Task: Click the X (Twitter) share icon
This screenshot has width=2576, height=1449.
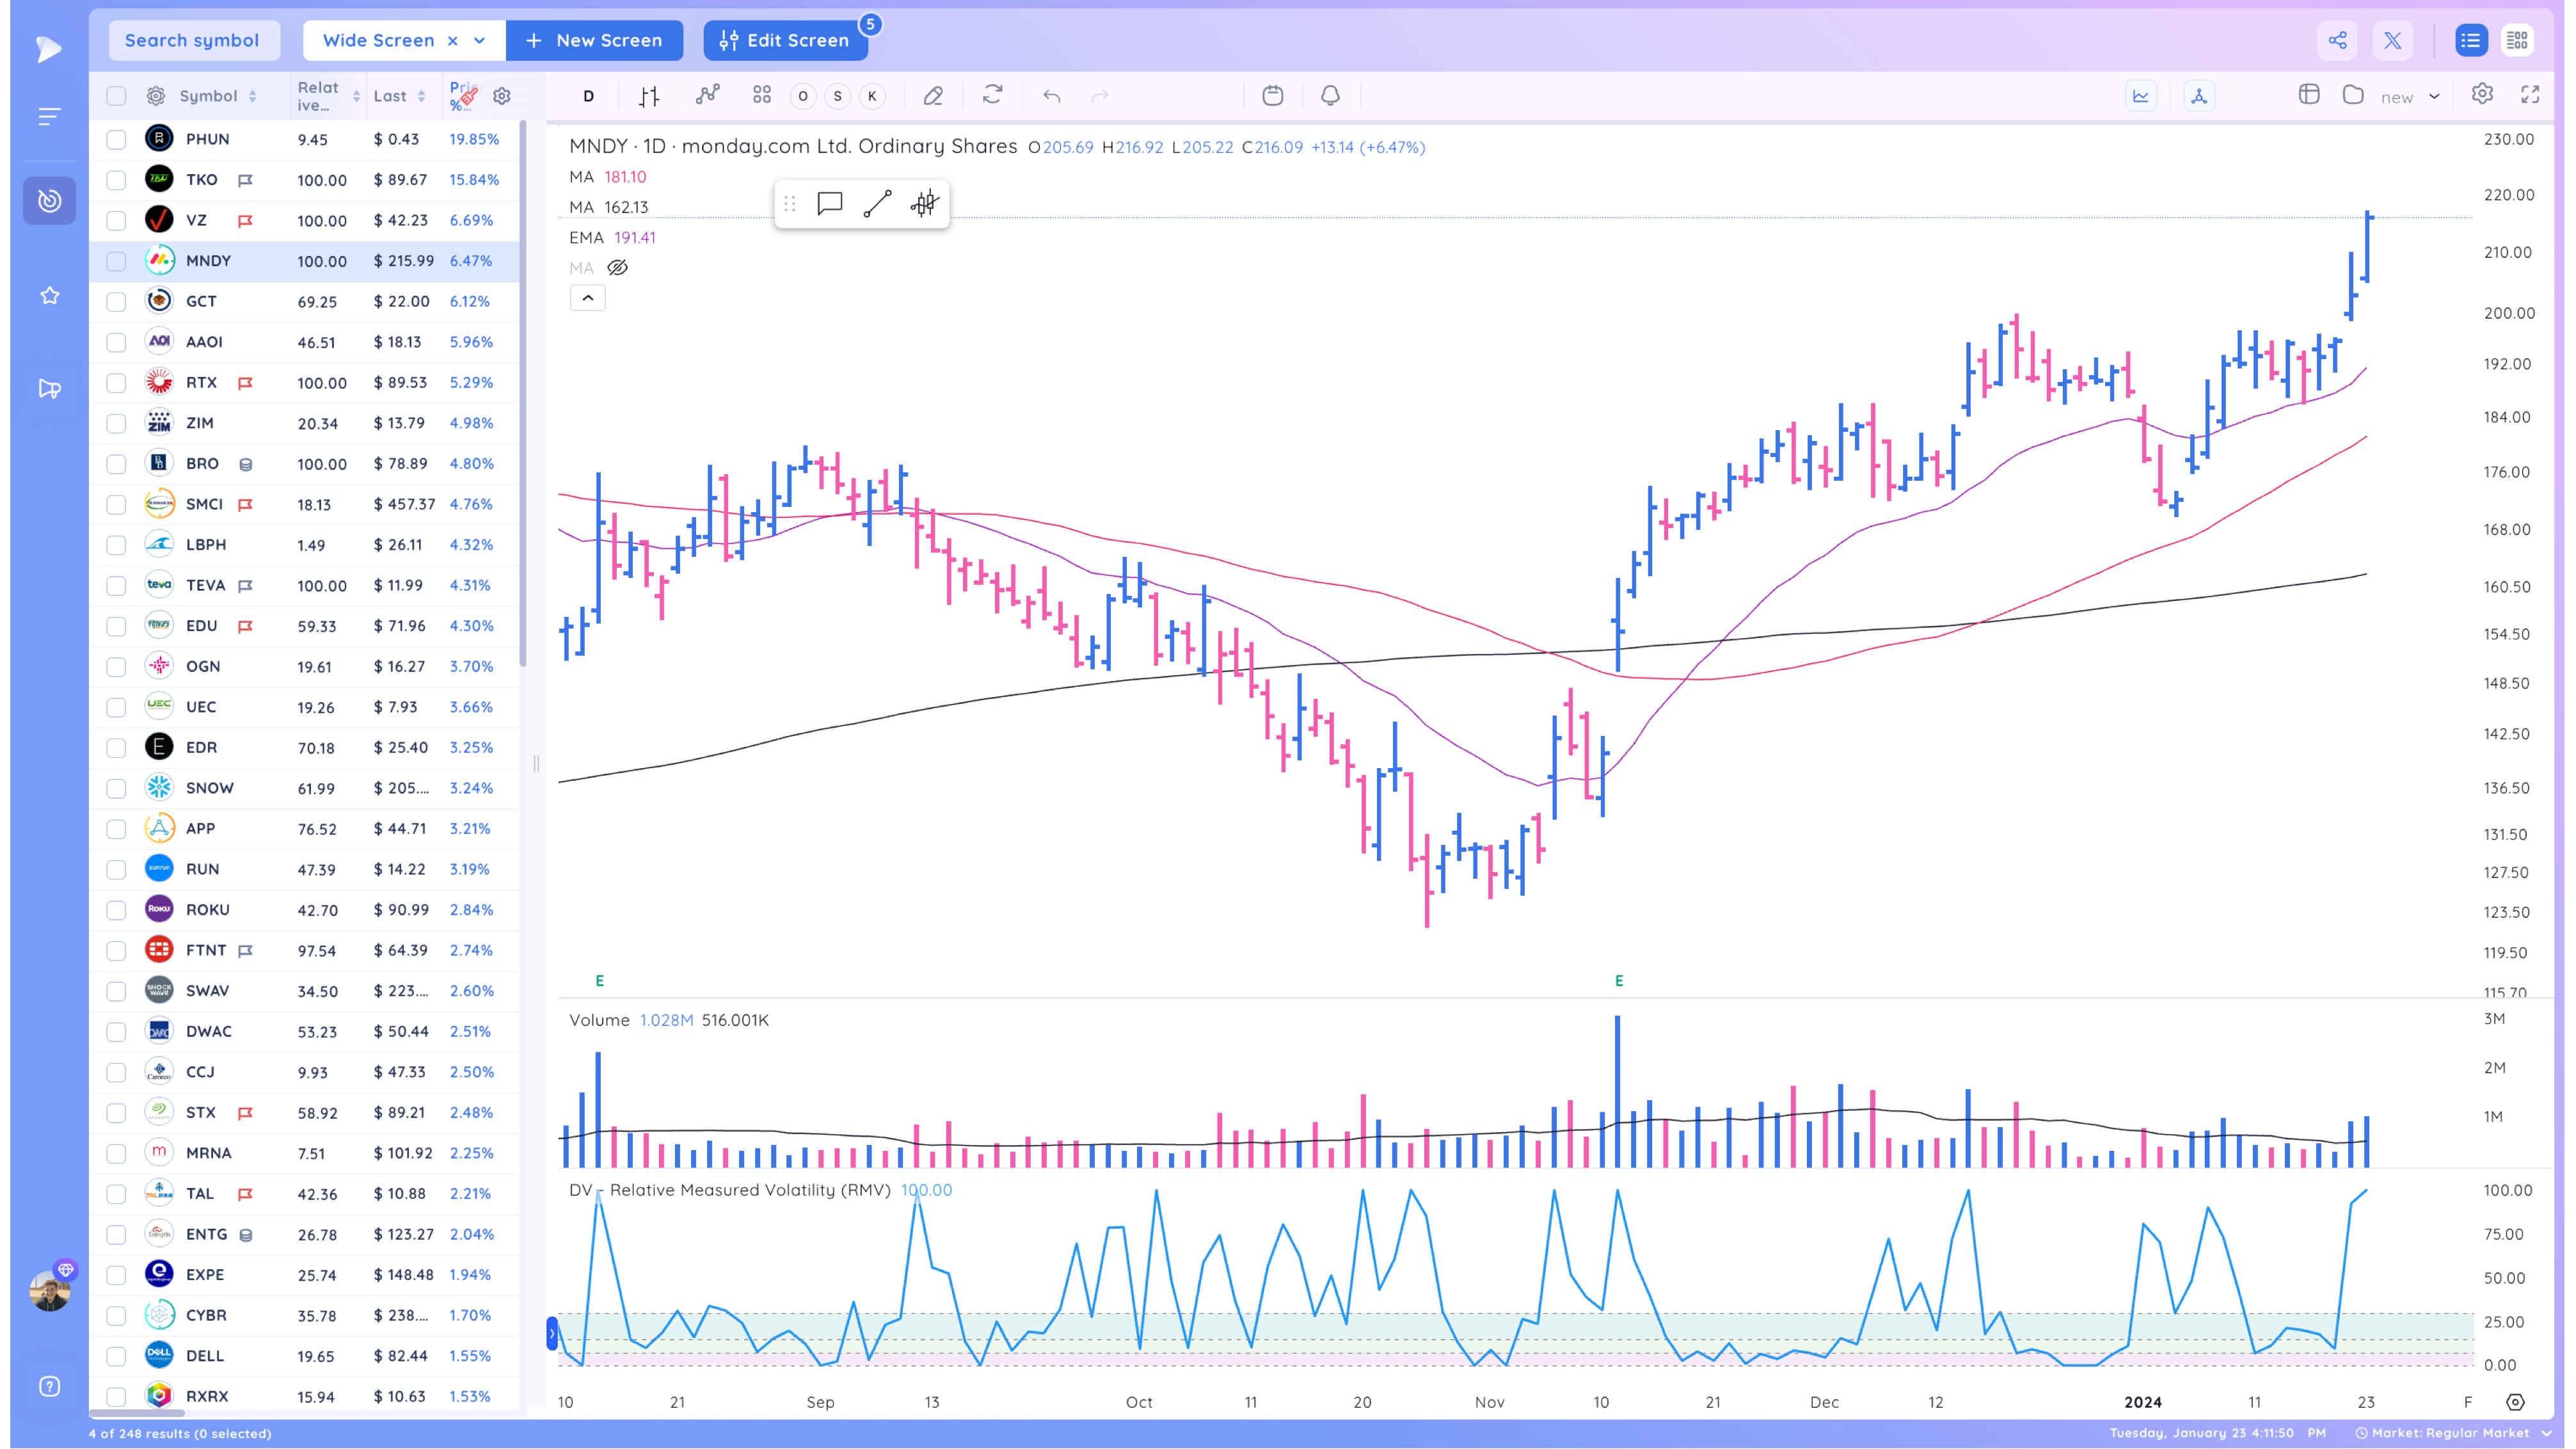Action: coord(2392,40)
